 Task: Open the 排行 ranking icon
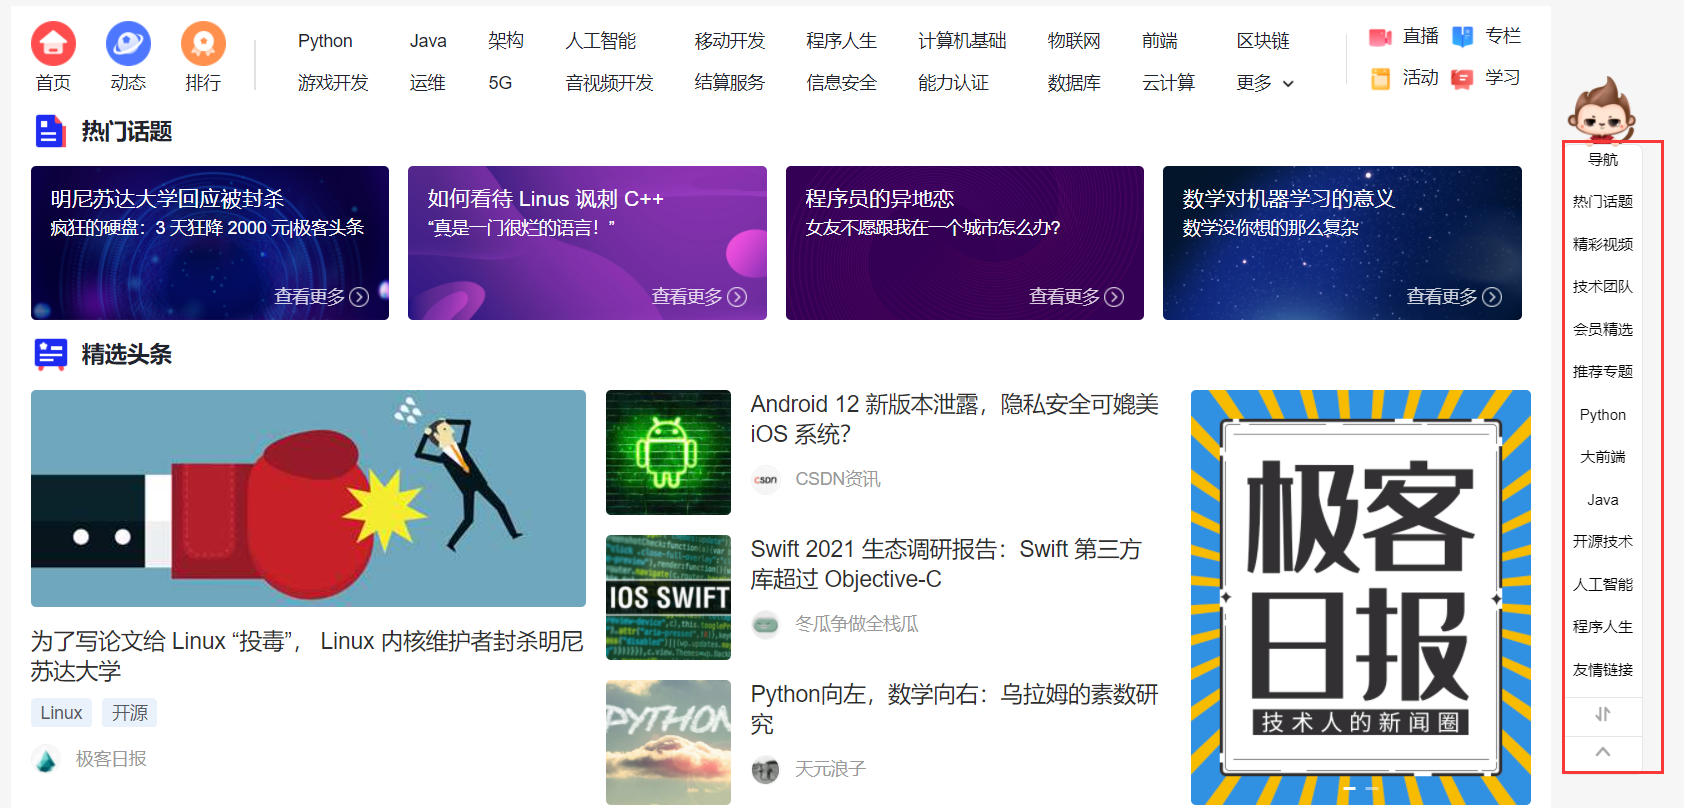click(203, 44)
